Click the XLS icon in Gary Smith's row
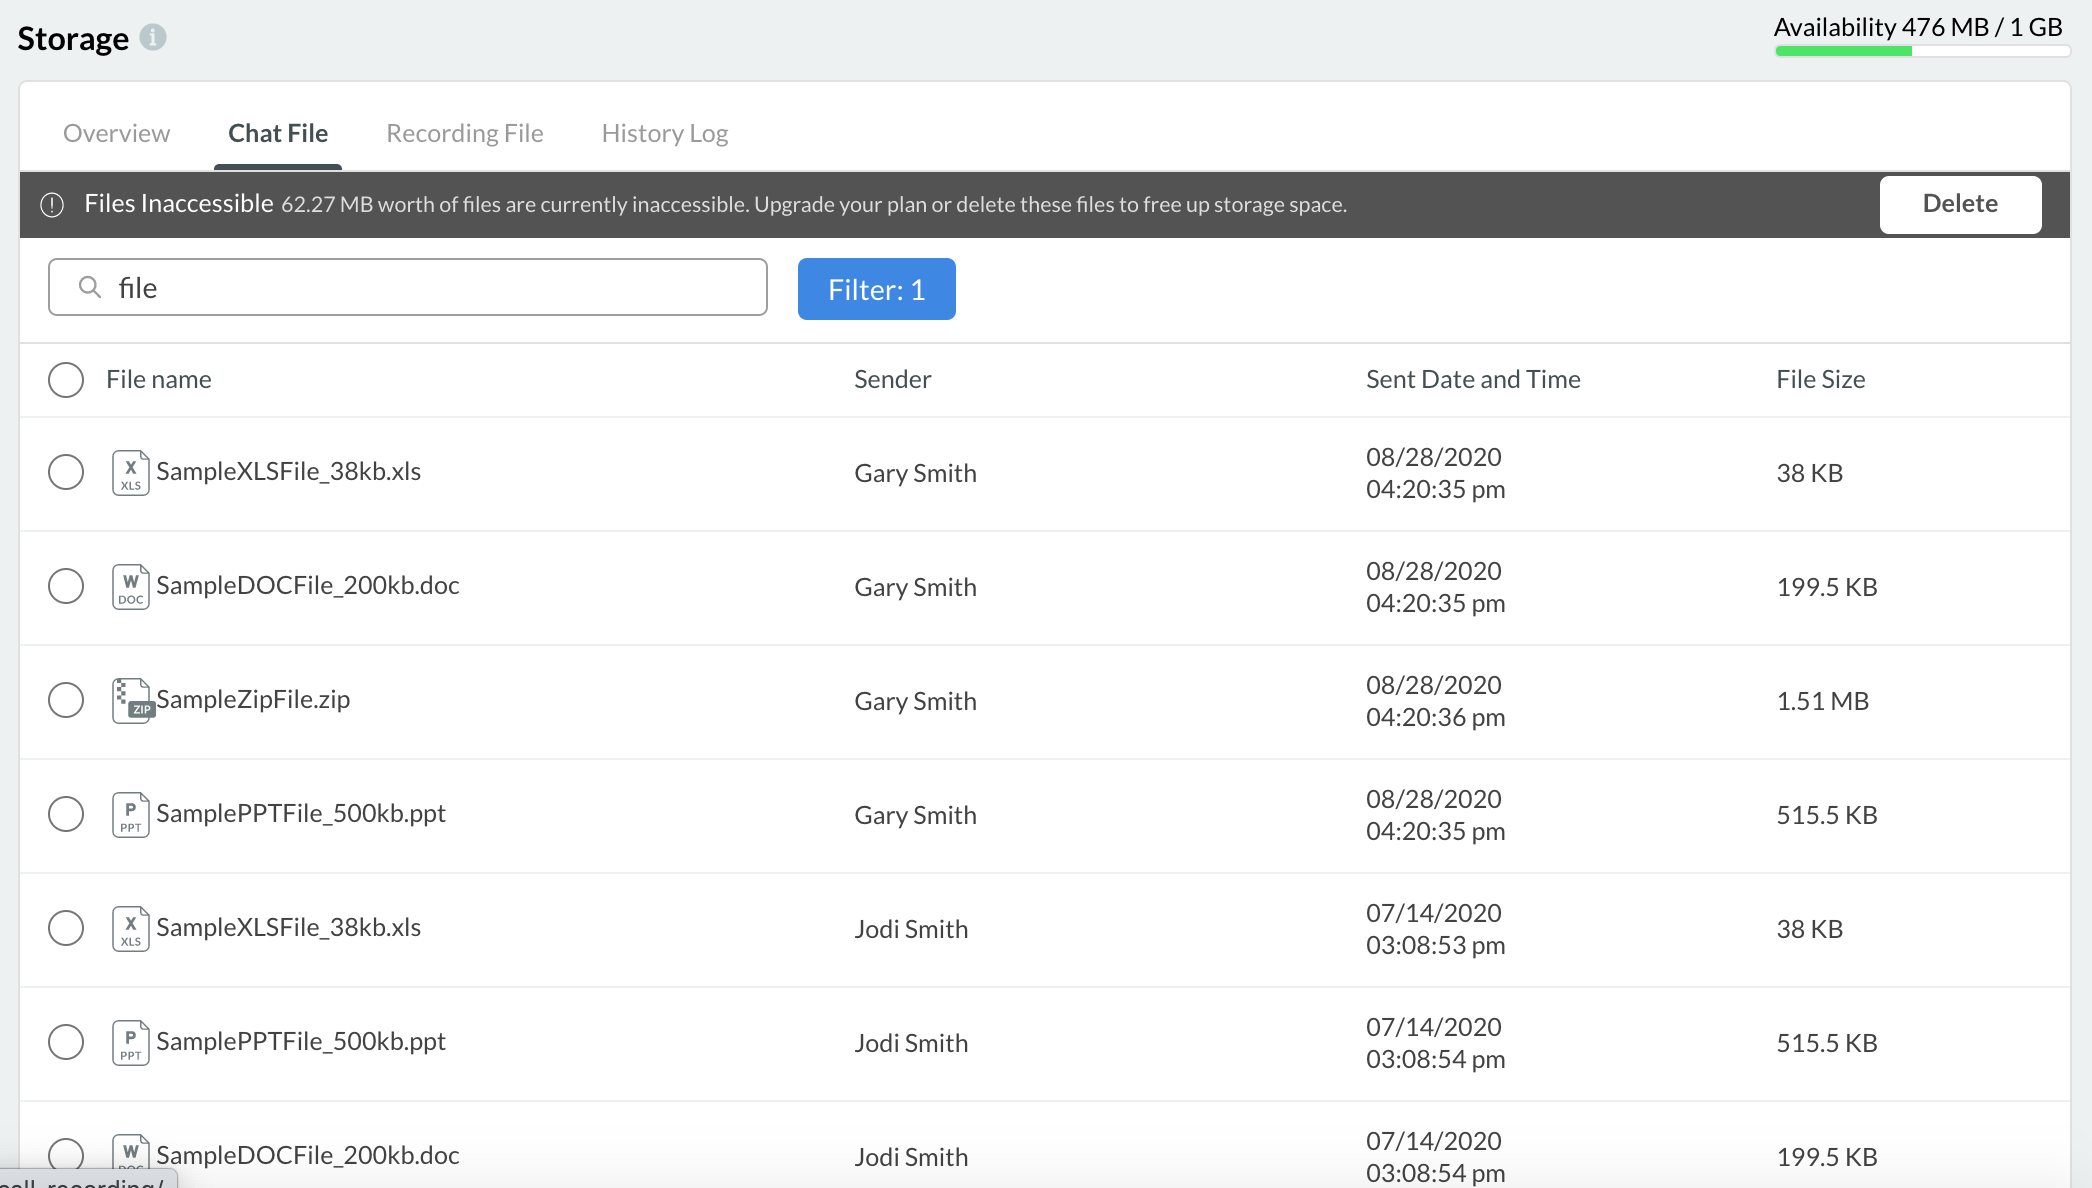Image resolution: width=2092 pixels, height=1188 pixels. (x=131, y=472)
